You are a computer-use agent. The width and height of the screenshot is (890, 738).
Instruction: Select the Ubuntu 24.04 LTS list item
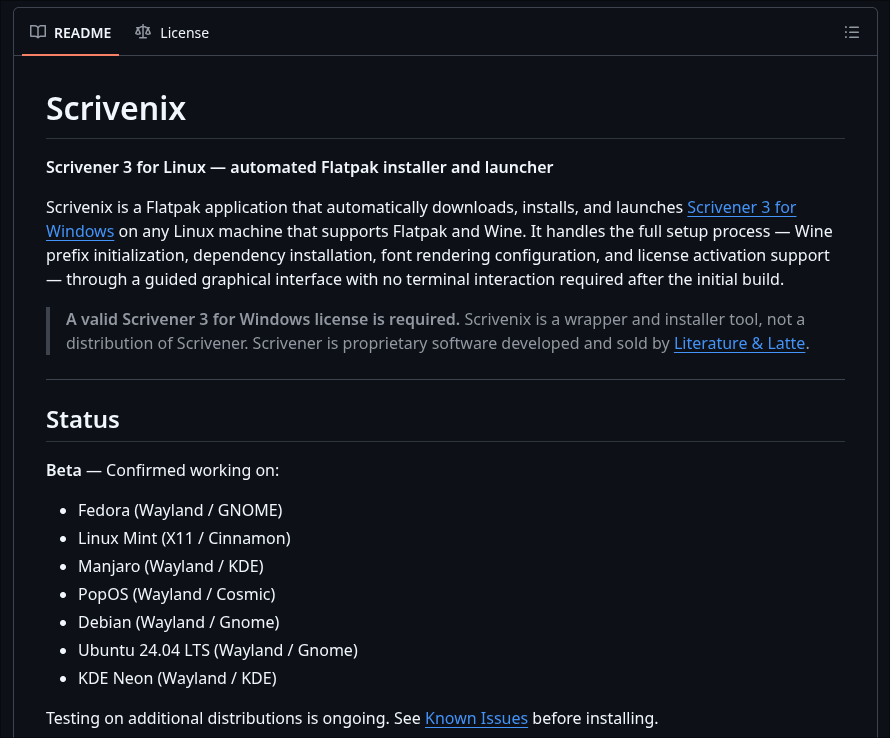(218, 651)
